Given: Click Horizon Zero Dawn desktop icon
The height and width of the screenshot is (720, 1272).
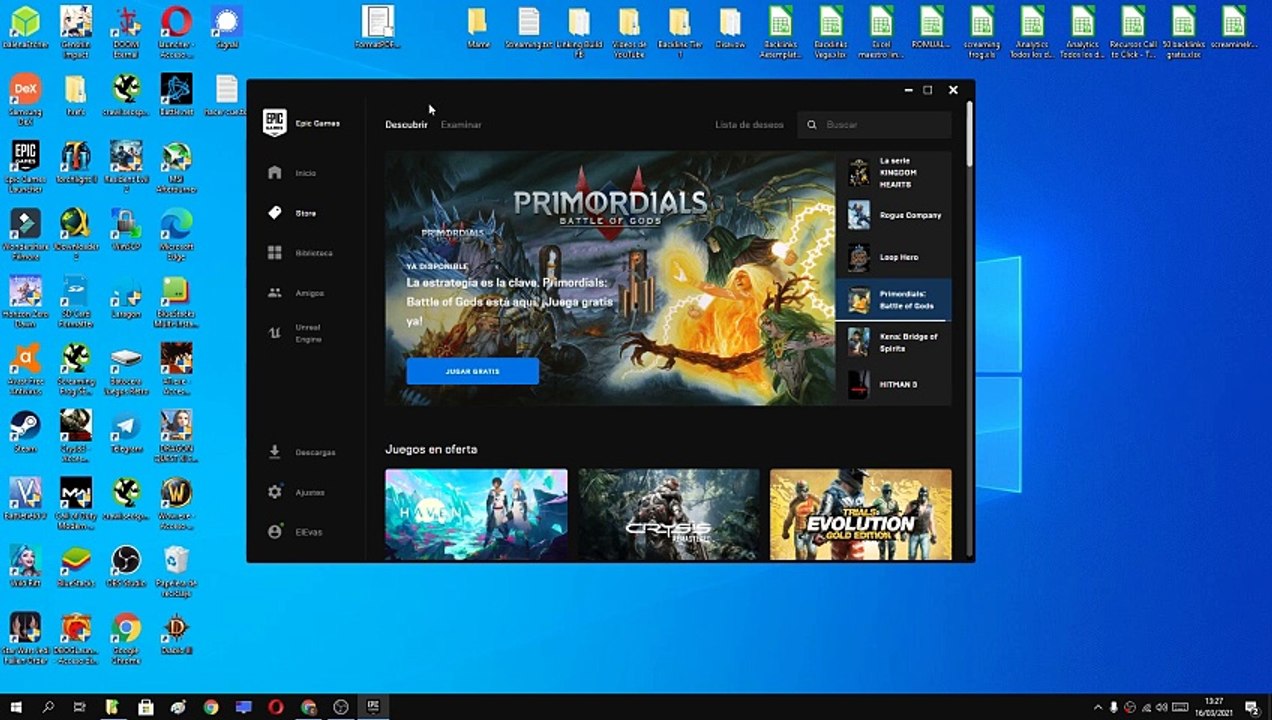Looking at the screenshot, I should tap(25, 300).
